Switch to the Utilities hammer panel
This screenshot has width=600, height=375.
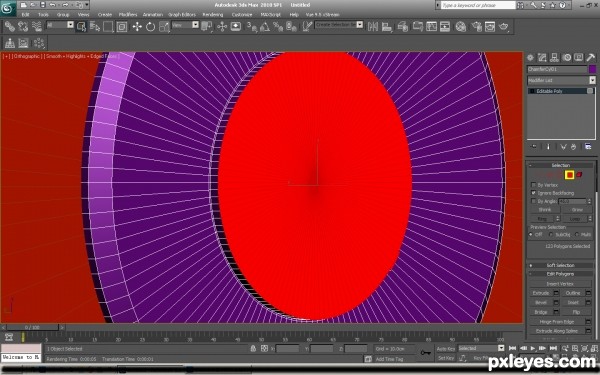click(590, 58)
